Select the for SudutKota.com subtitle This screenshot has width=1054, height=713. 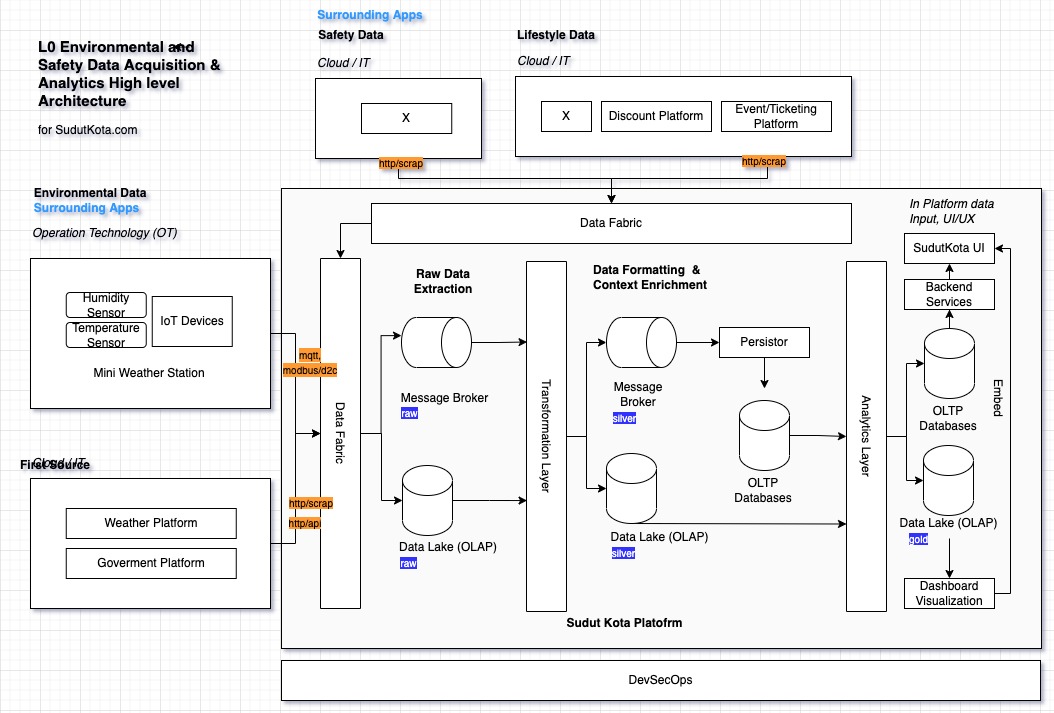click(87, 130)
